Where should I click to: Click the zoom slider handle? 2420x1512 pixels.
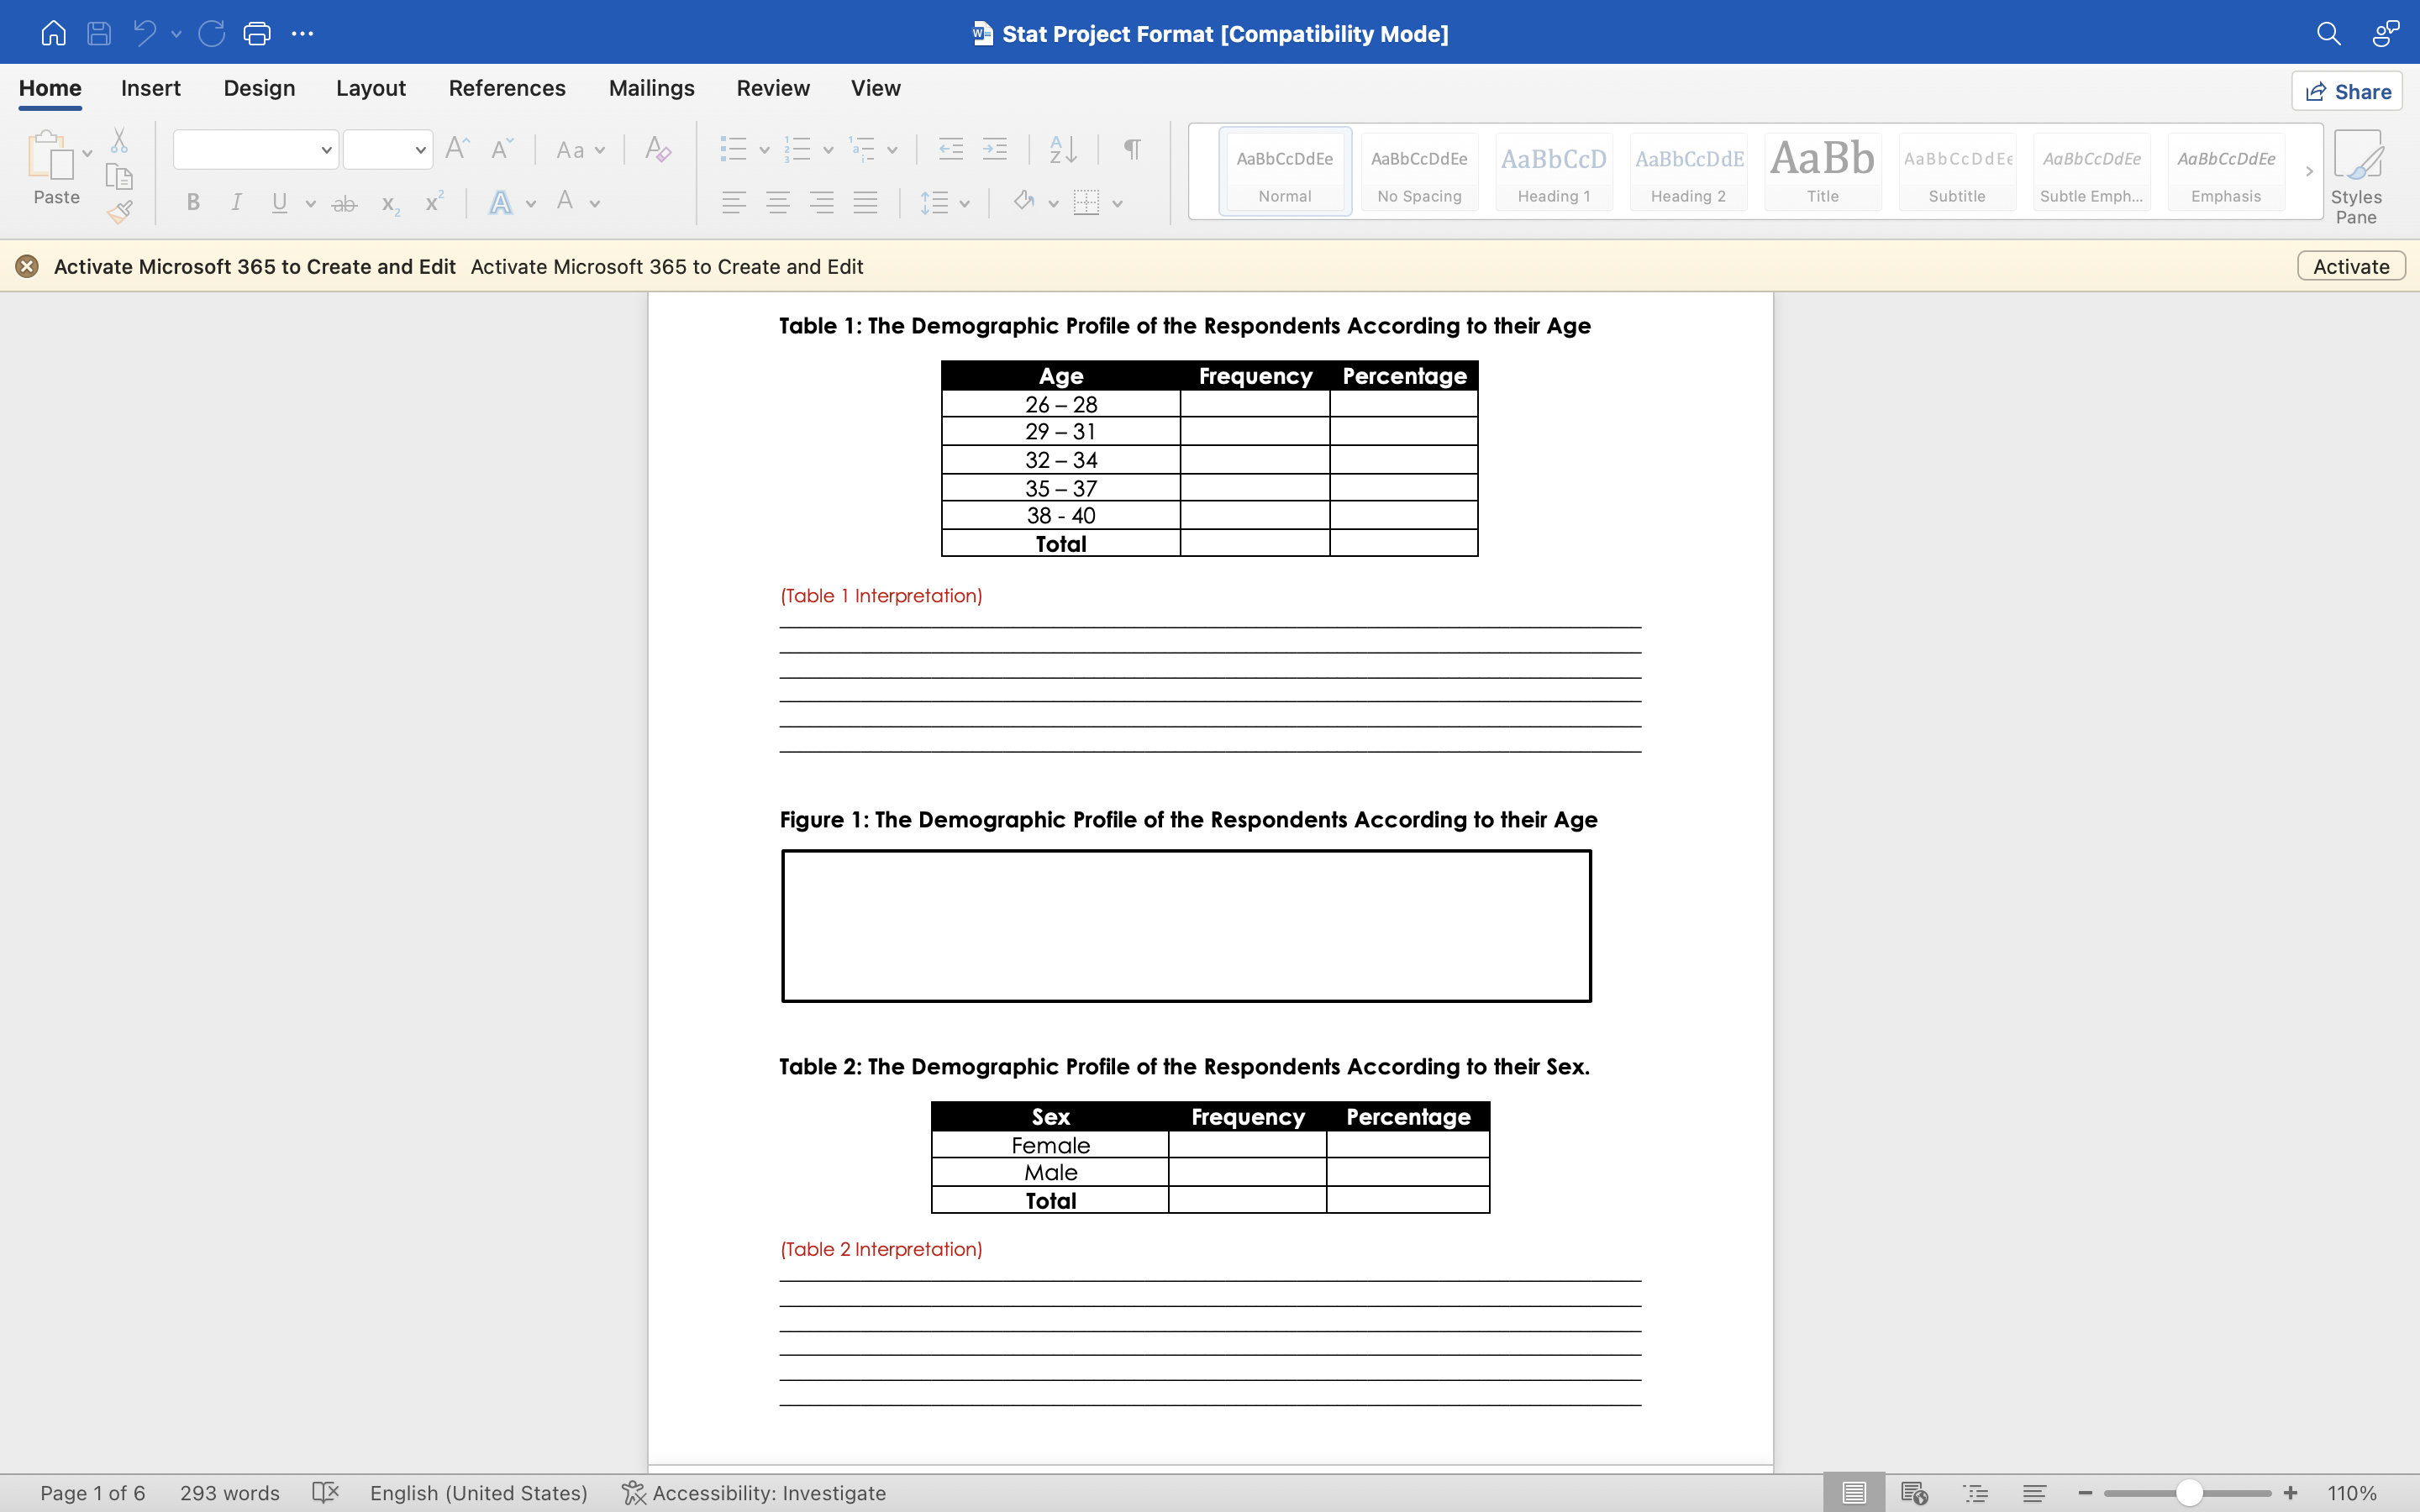pyautogui.click(x=2189, y=1492)
